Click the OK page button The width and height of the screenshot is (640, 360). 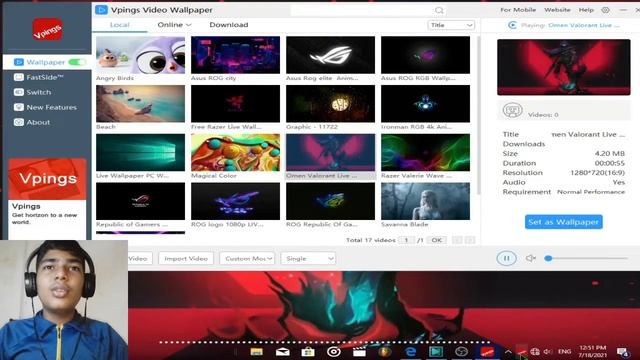[x=436, y=240]
